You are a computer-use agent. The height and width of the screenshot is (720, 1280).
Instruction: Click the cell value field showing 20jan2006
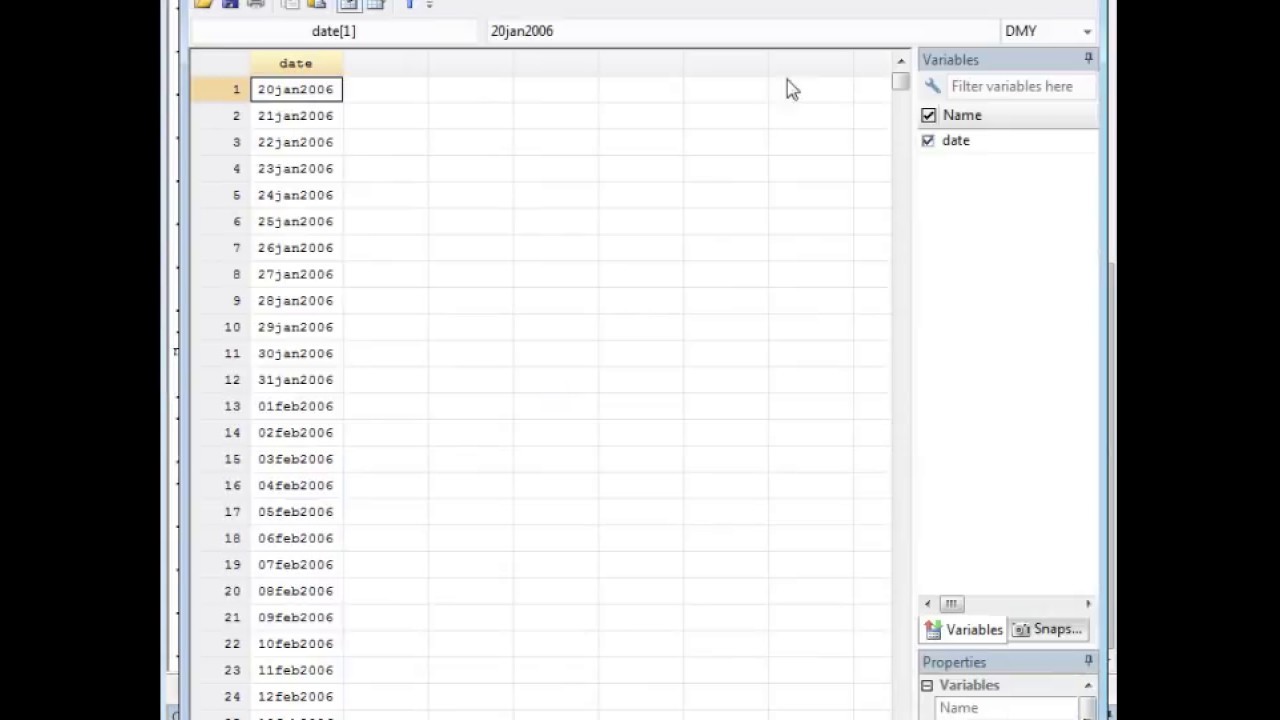click(741, 31)
